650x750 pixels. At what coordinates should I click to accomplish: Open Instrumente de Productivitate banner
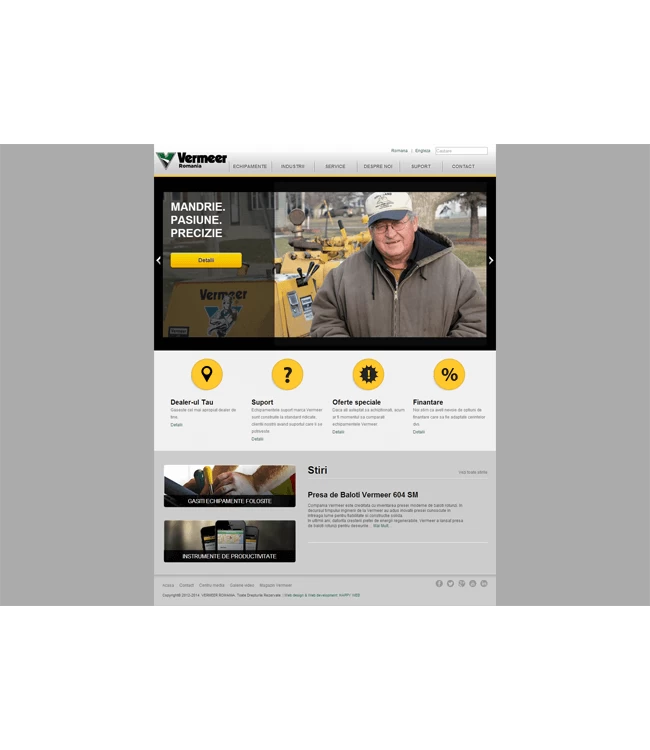click(x=230, y=541)
